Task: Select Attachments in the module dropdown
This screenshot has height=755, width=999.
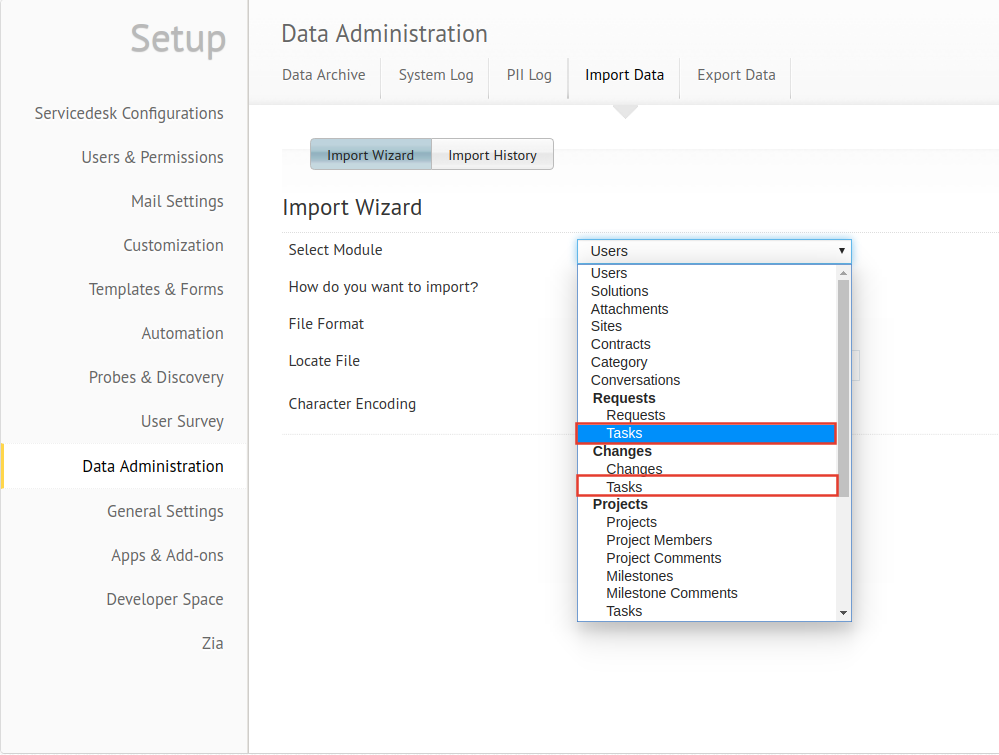Action: click(629, 309)
